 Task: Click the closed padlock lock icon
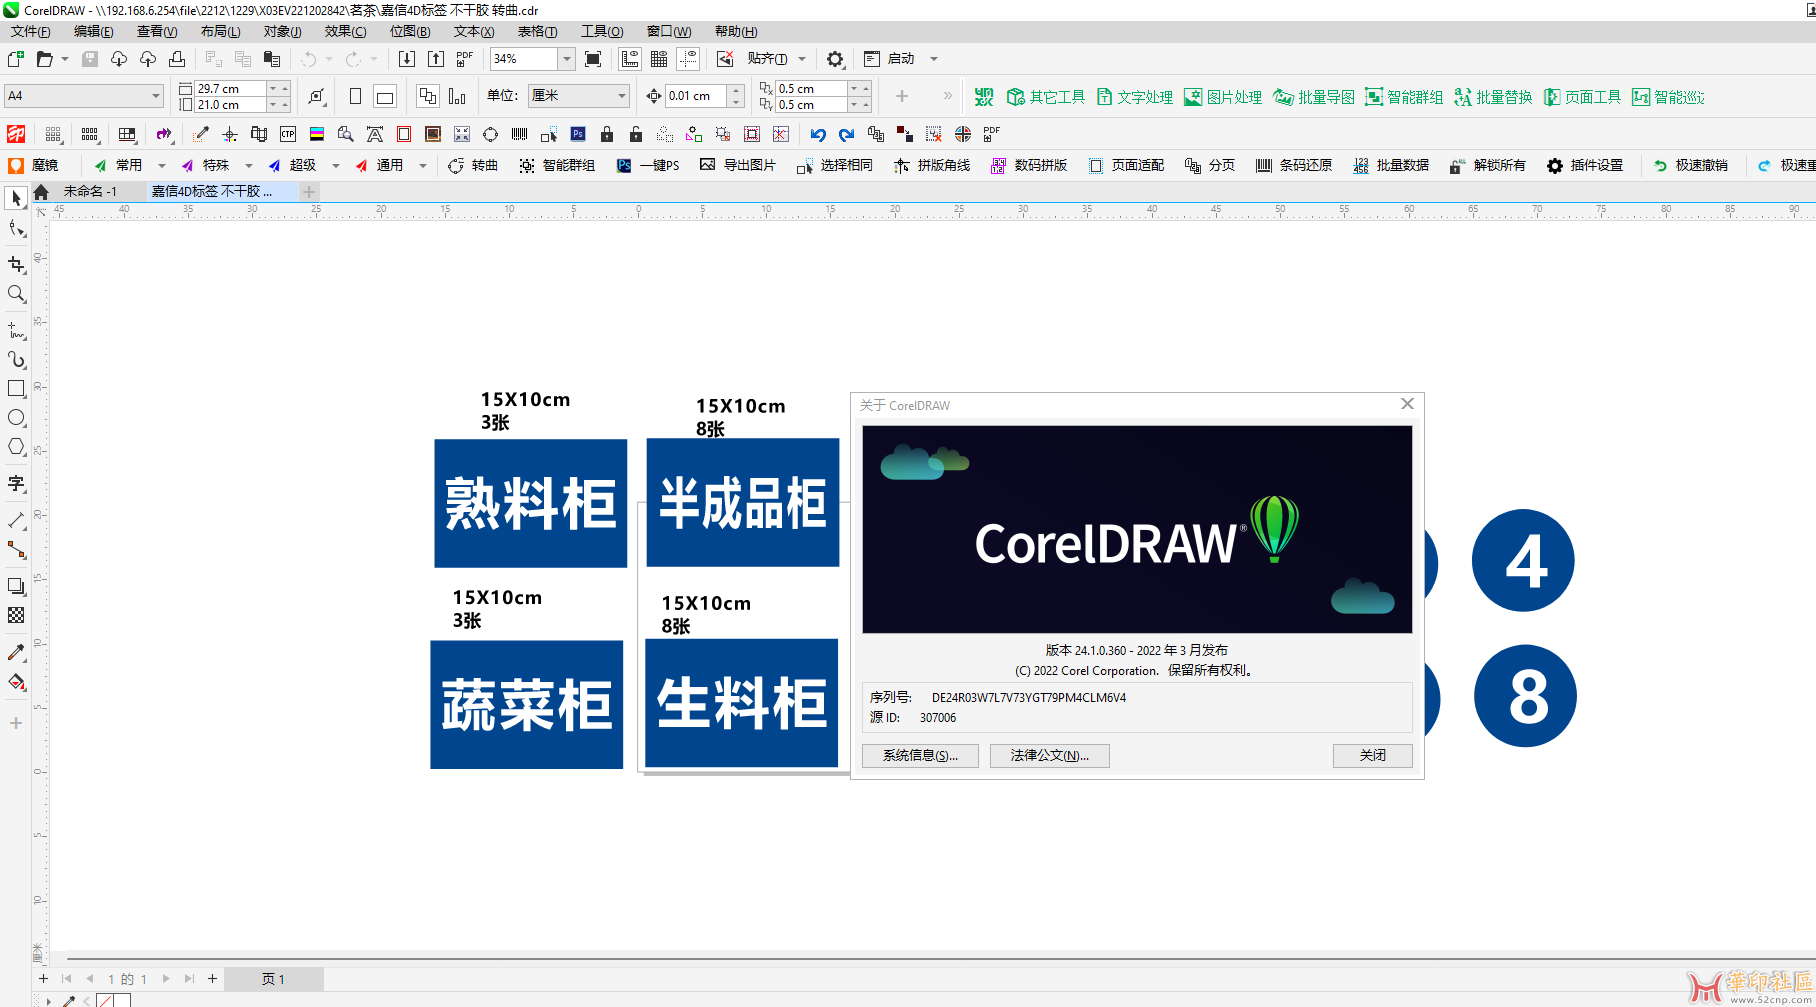tap(607, 134)
